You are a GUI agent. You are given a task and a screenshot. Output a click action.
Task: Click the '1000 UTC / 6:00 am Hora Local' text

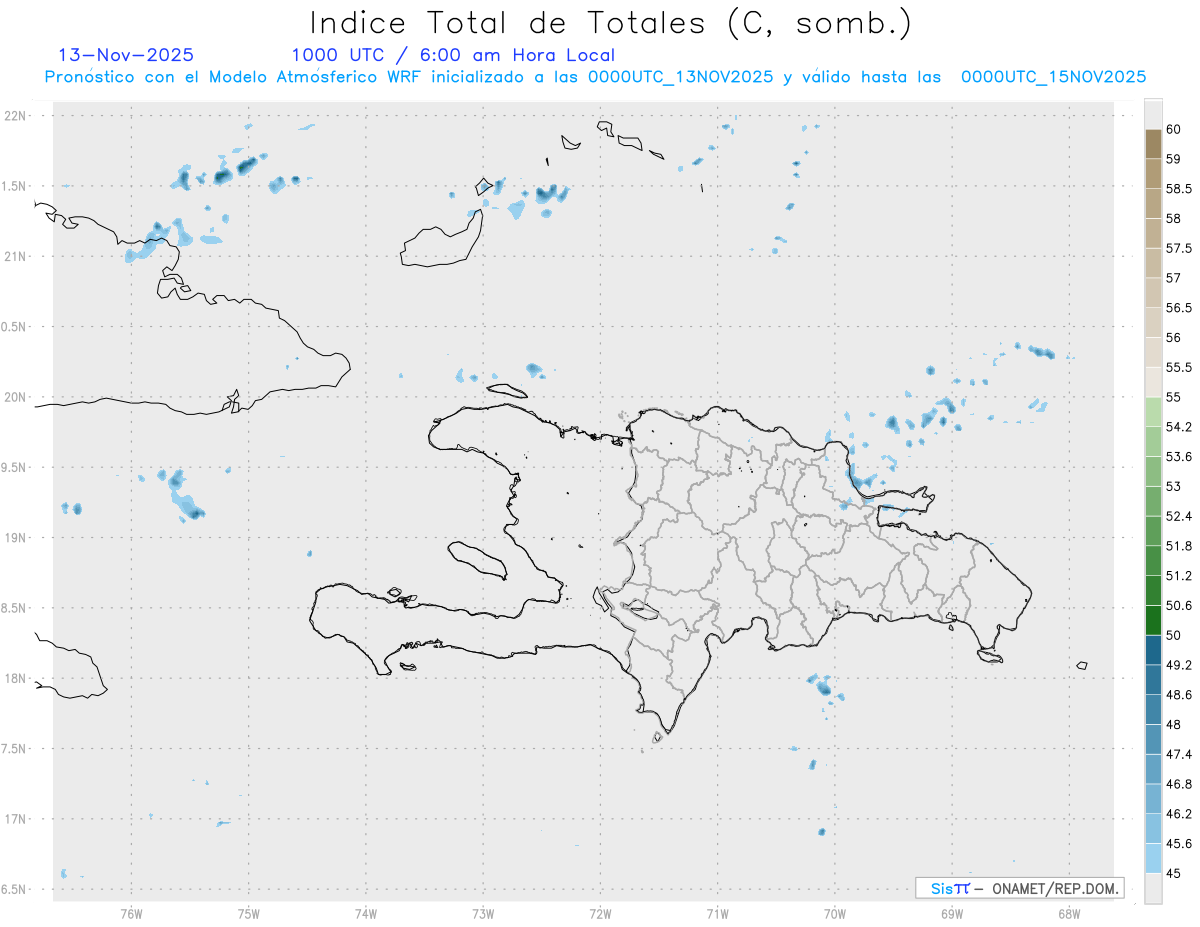point(453,56)
